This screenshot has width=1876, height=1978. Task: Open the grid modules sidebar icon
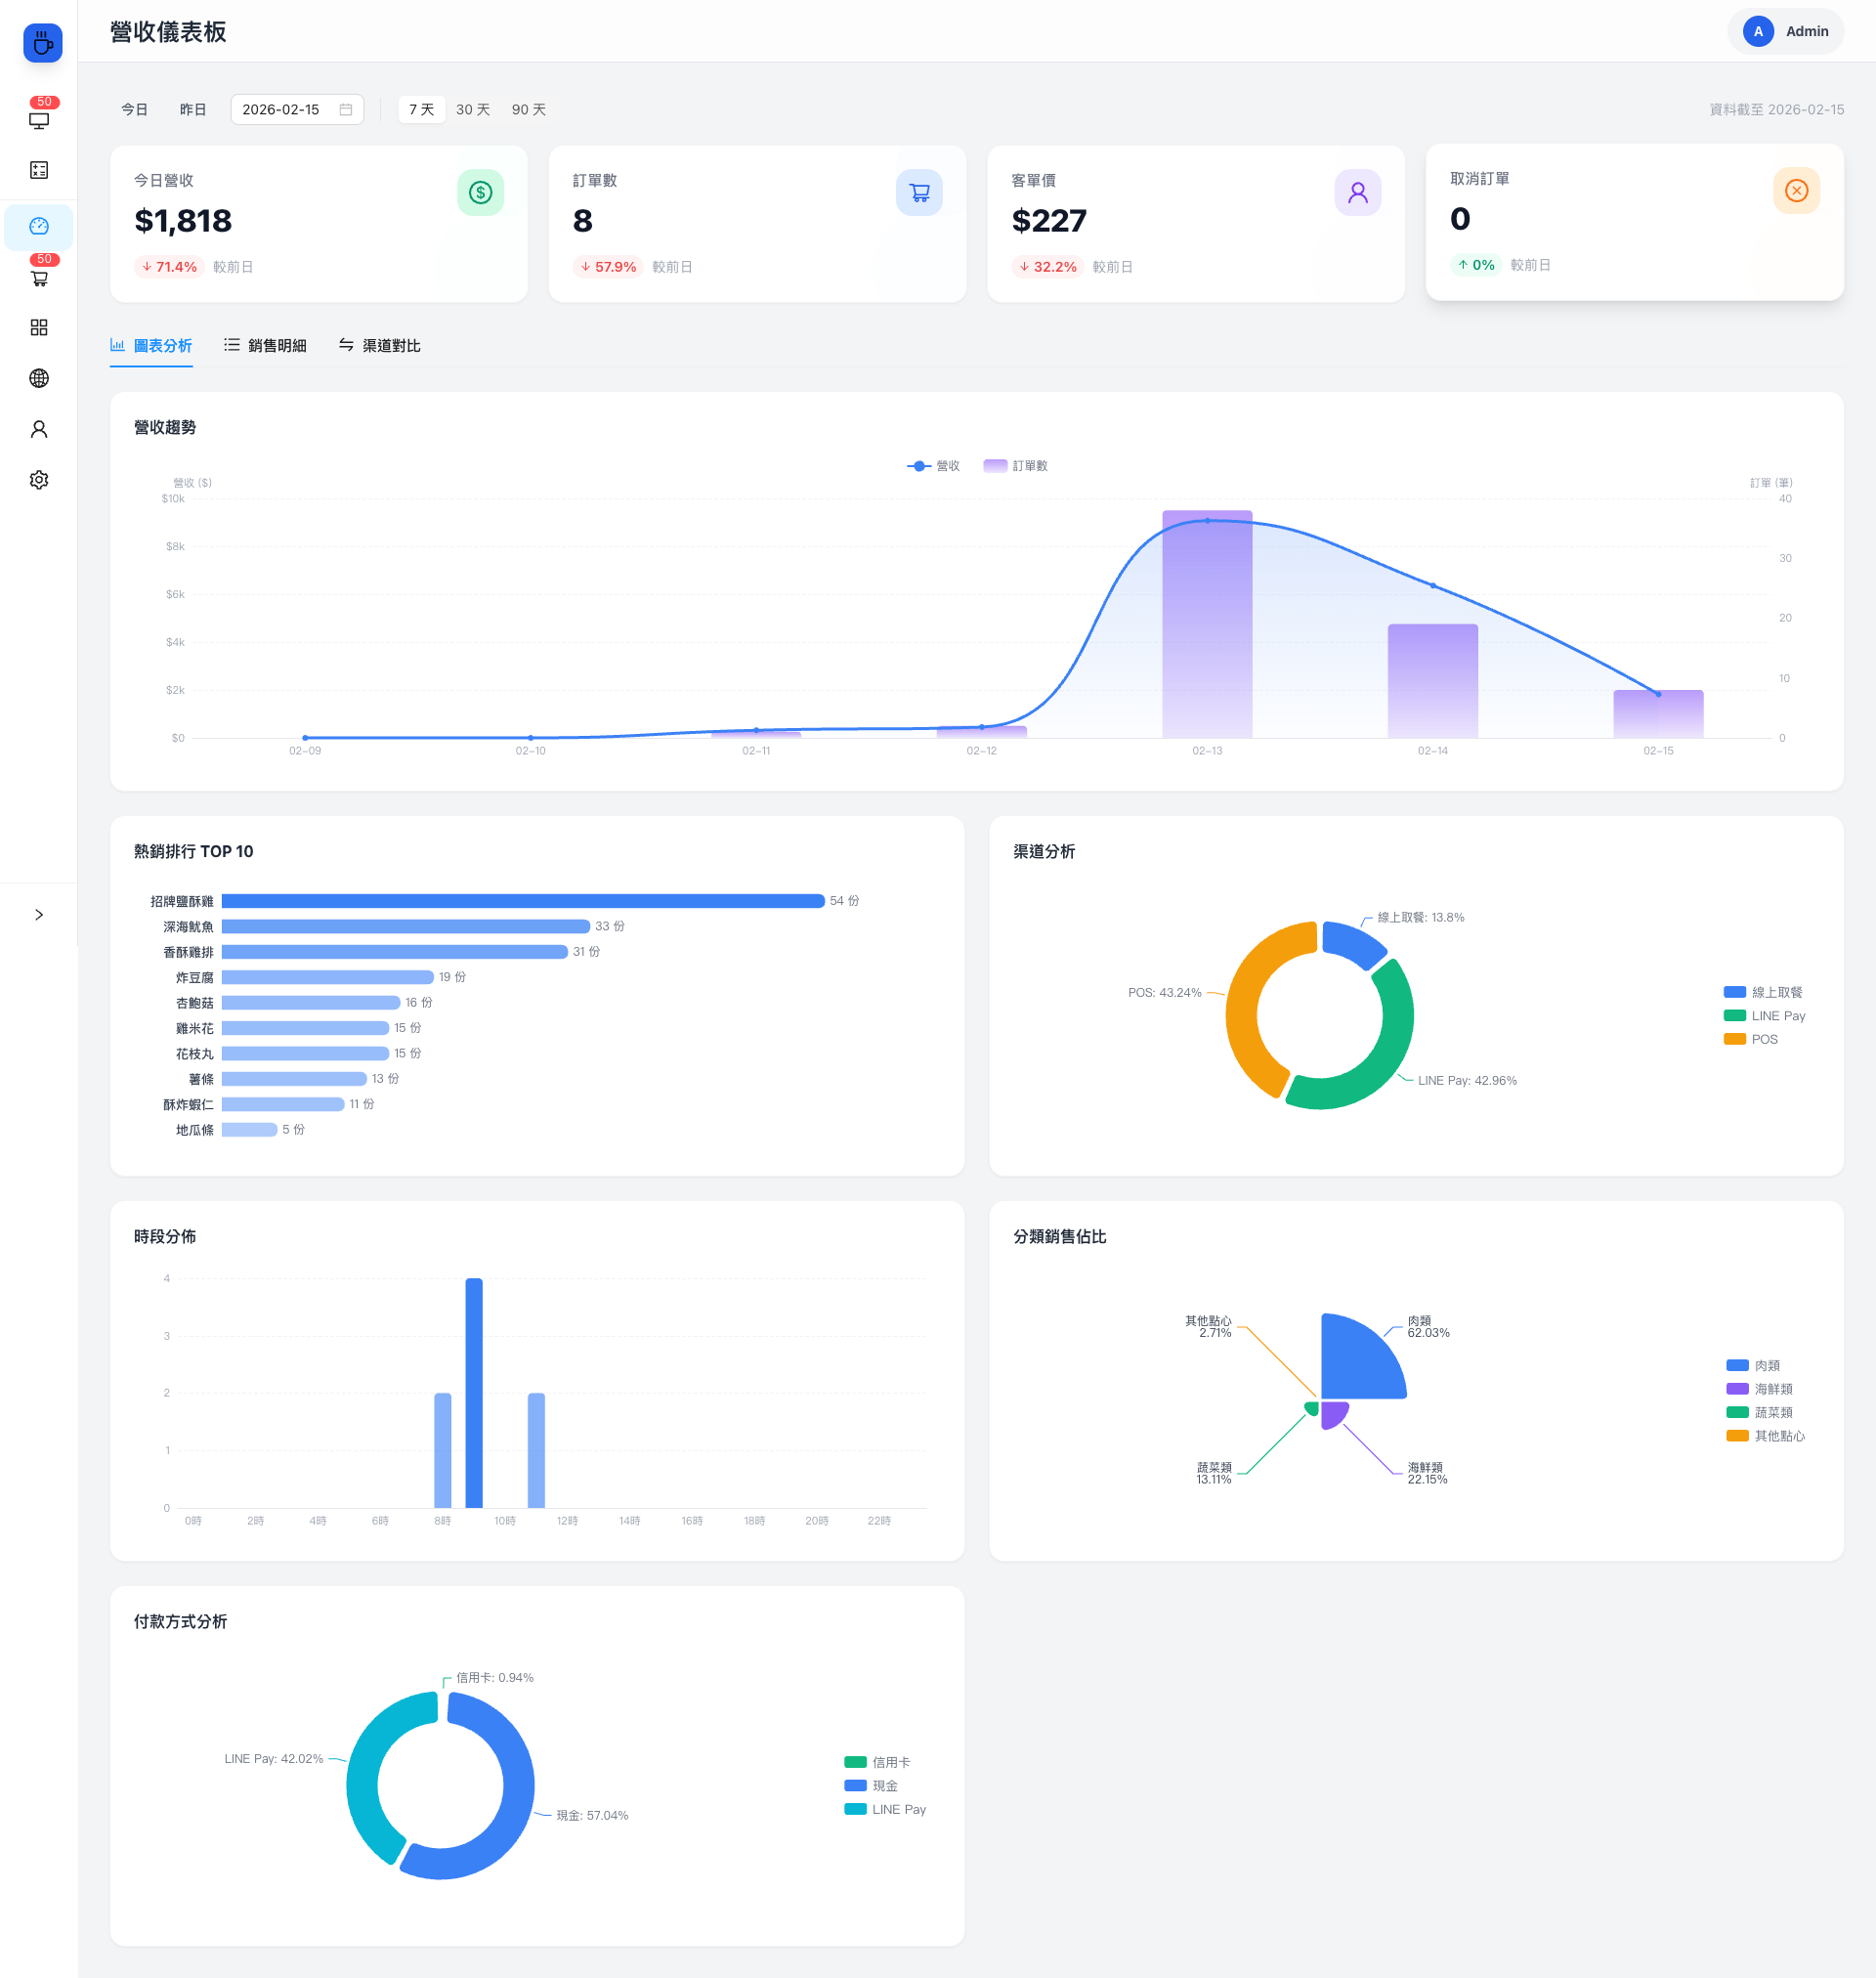pos(39,328)
